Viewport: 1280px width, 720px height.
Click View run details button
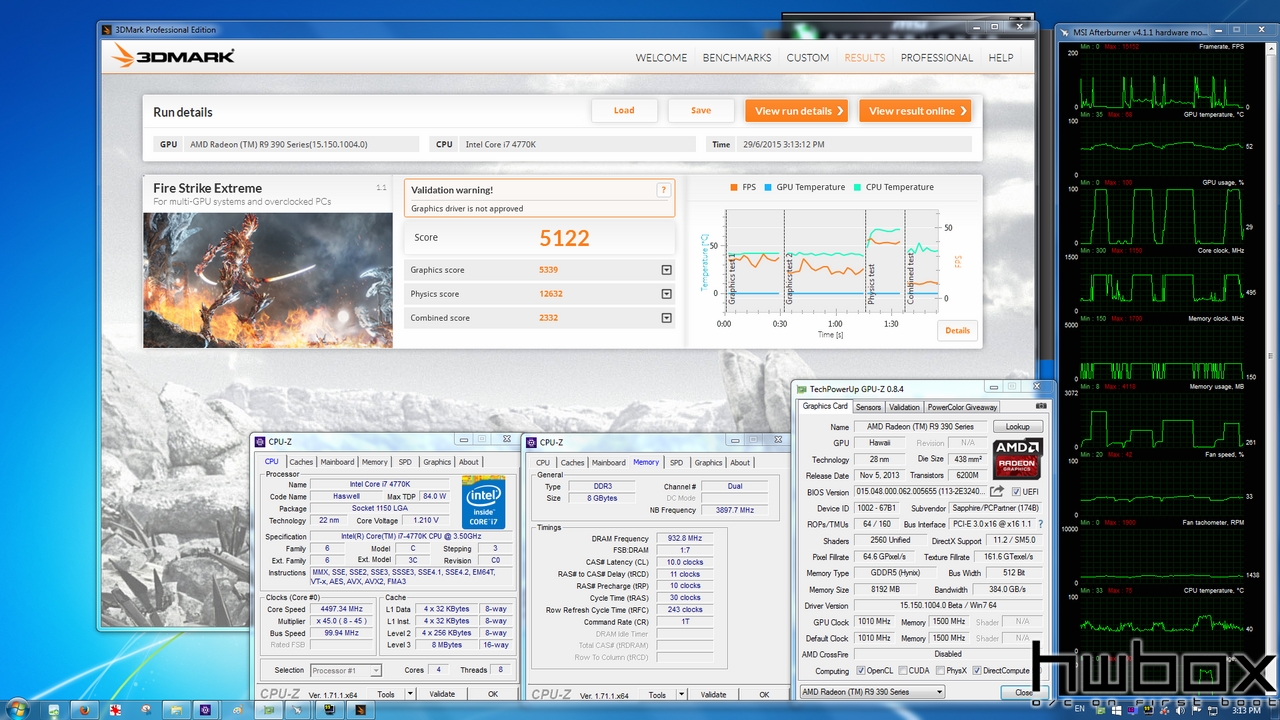(796, 111)
